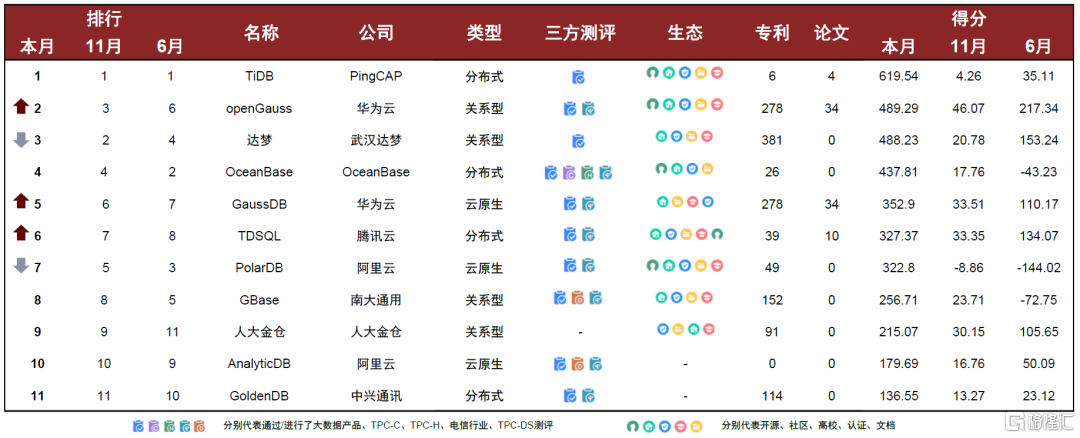The image size is (1080, 438).
Task: Click the score value 619.54
Action: [x=899, y=76]
